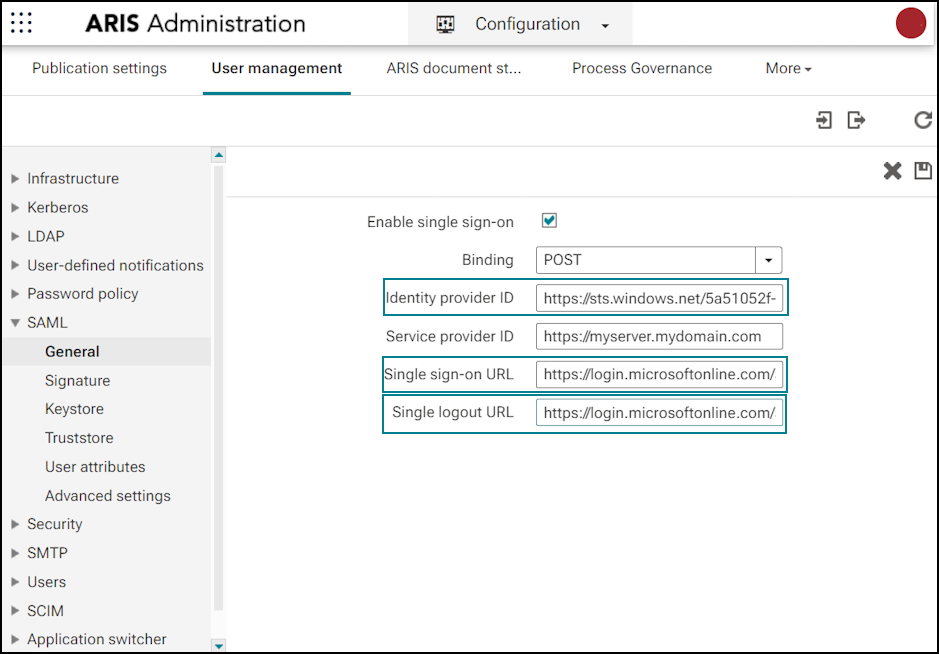Viewport: 939px width, 654px height.
Task: Click the LDAP label
Action: click(46, 236)
